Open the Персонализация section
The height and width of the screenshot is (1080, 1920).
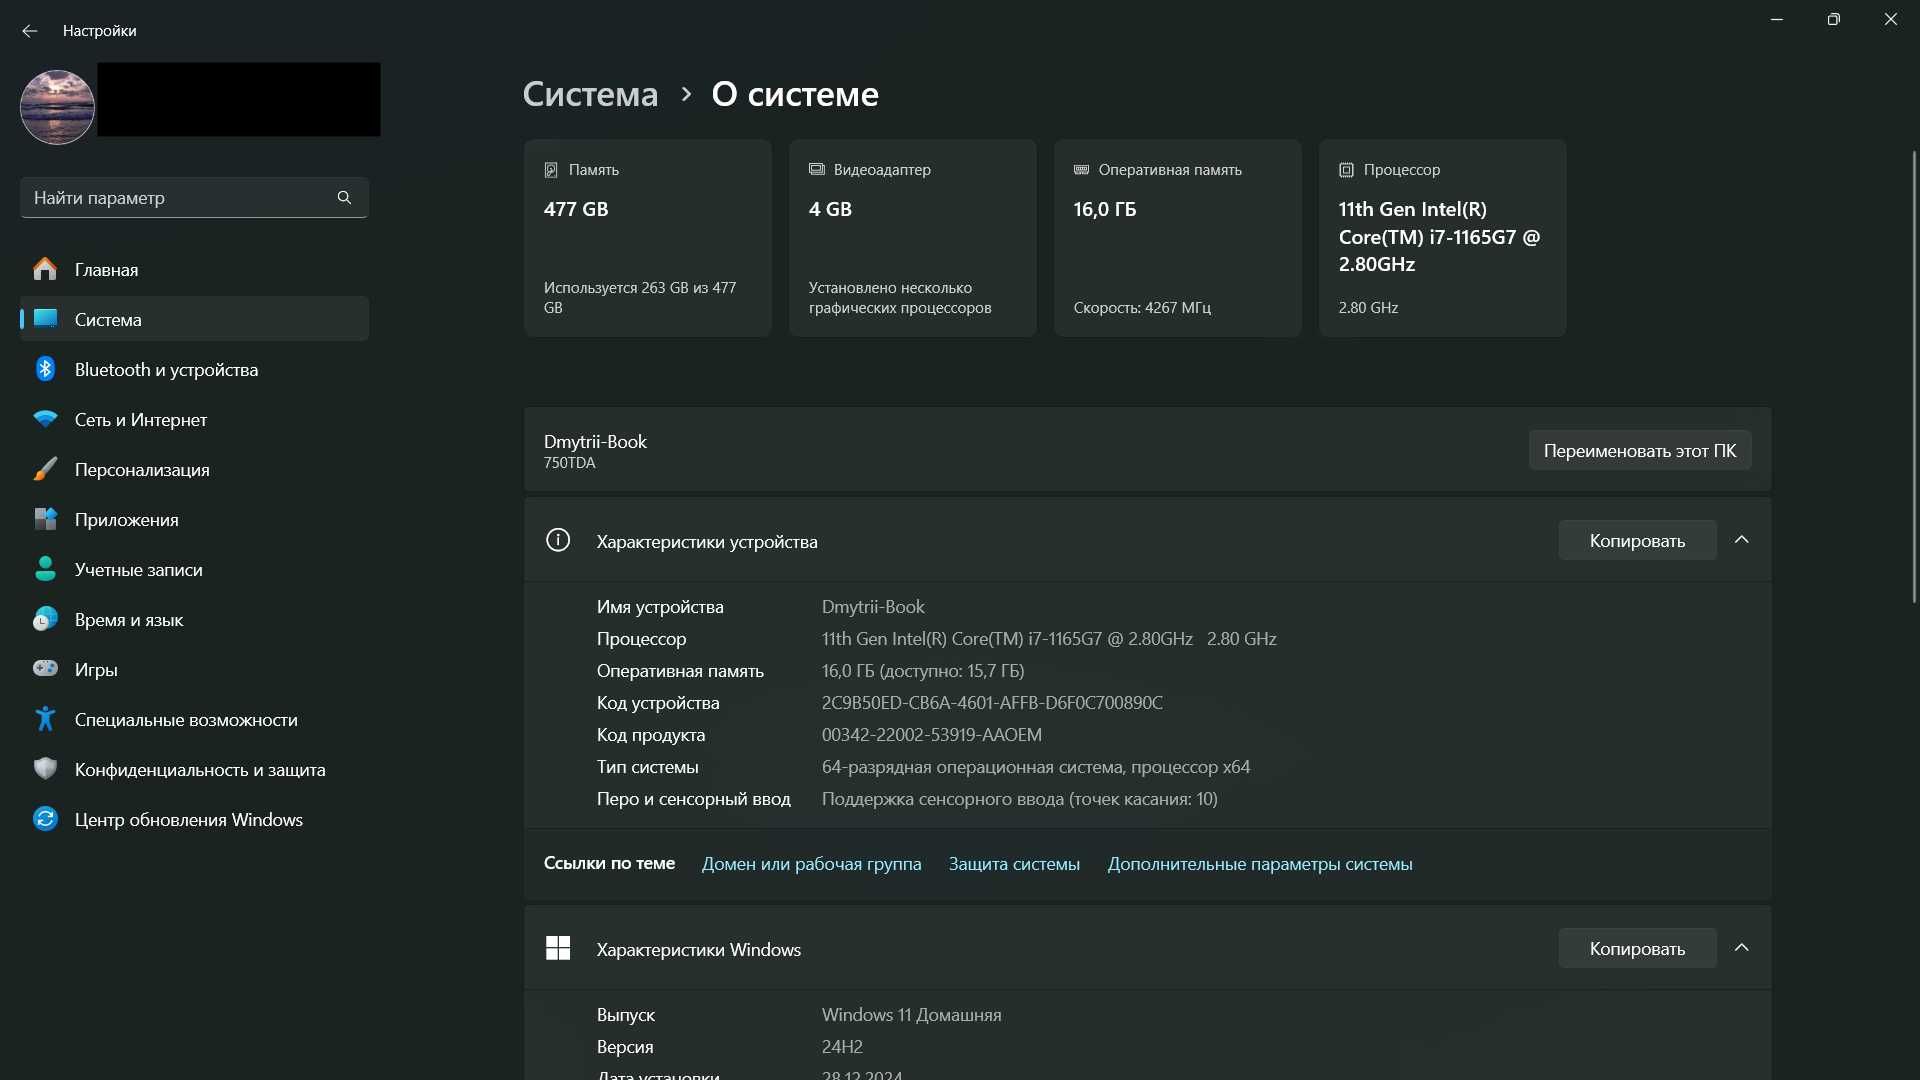click(x=194, y=469)
